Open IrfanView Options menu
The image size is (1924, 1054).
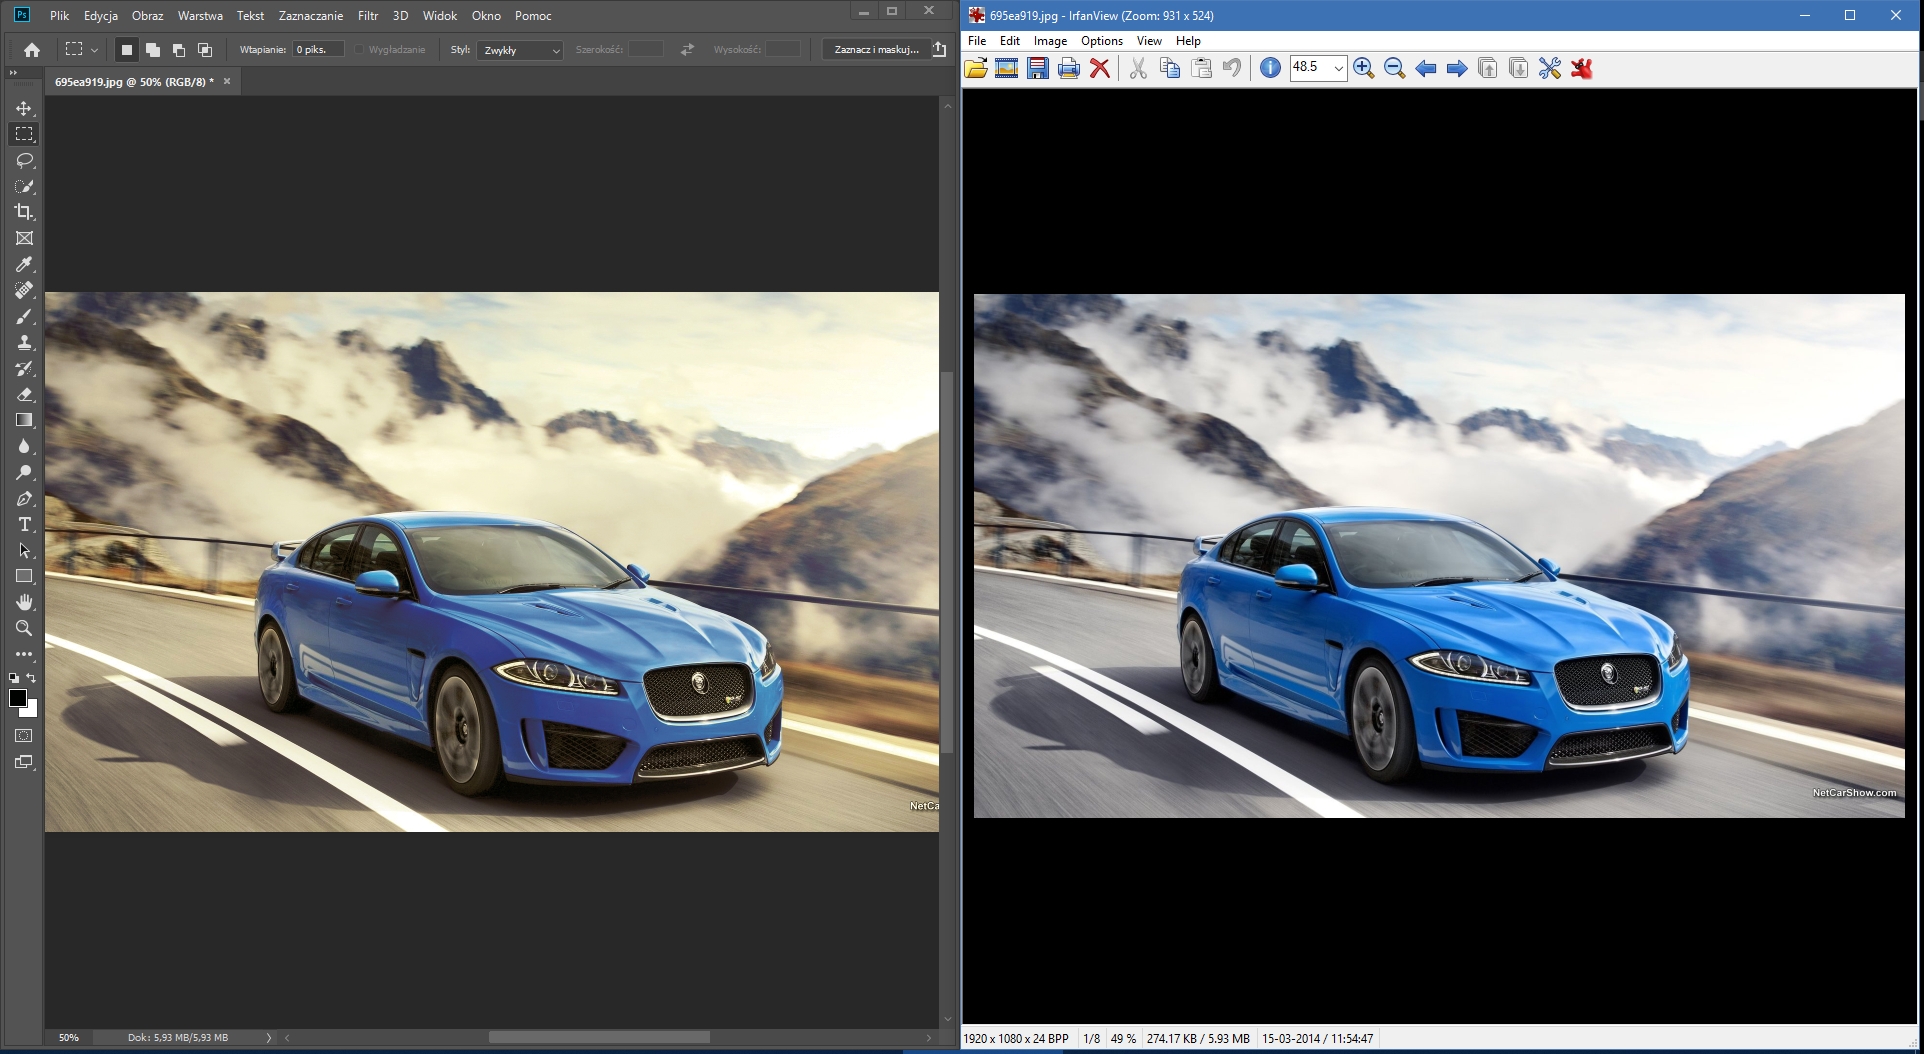tap(1101, 41)
